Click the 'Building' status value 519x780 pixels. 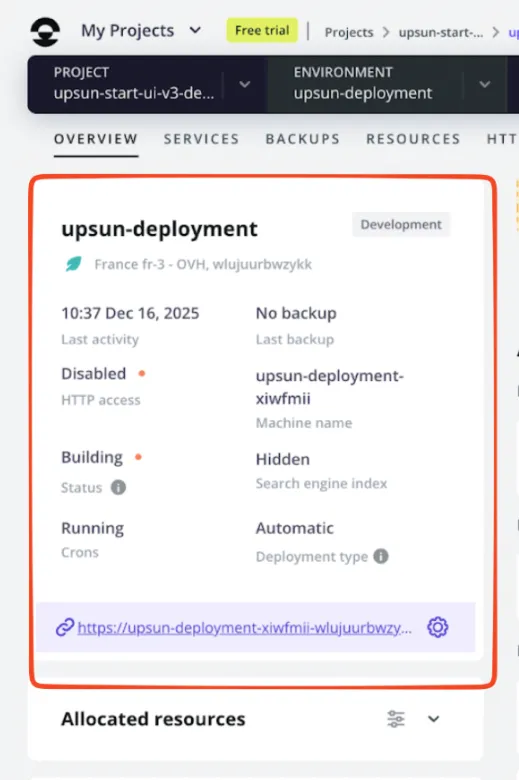pos(92,457)
